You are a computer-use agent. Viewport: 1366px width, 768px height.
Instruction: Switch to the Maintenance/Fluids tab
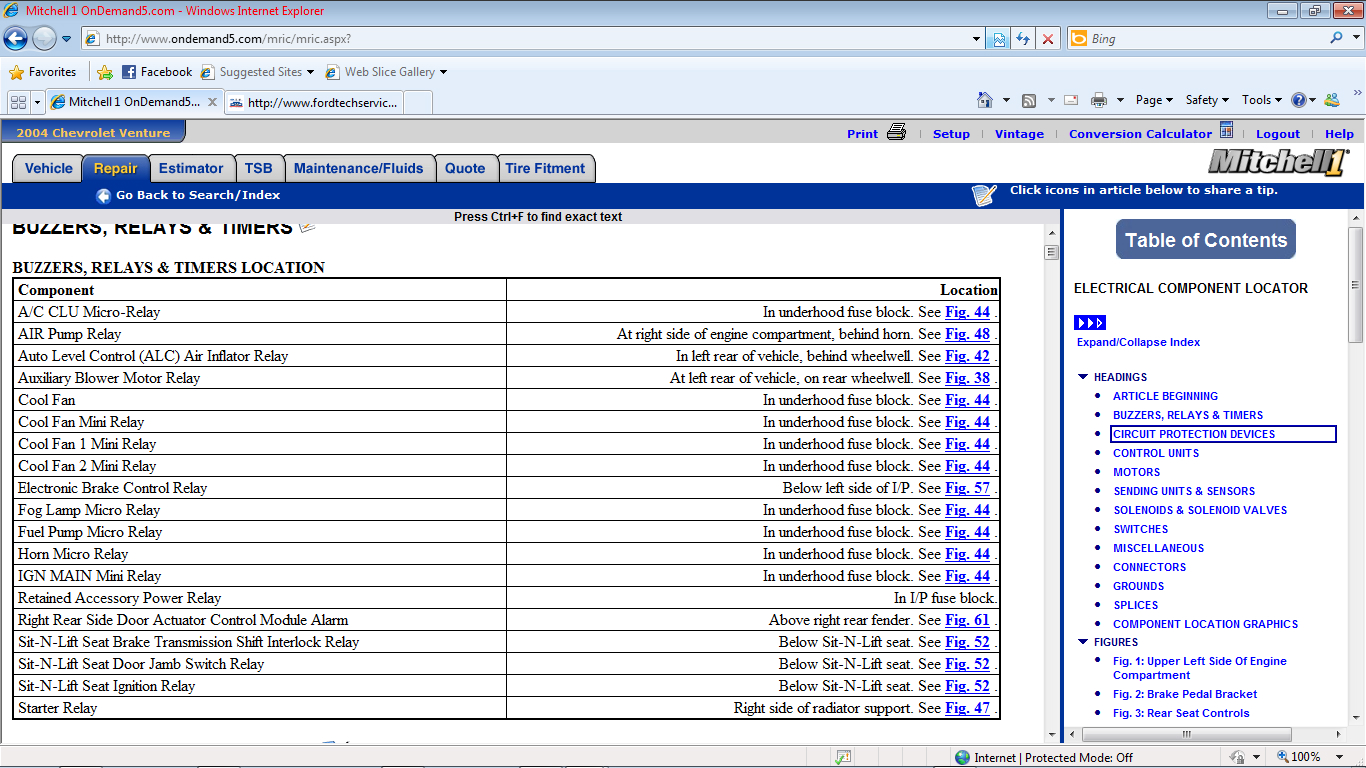[x=359, y=169]
